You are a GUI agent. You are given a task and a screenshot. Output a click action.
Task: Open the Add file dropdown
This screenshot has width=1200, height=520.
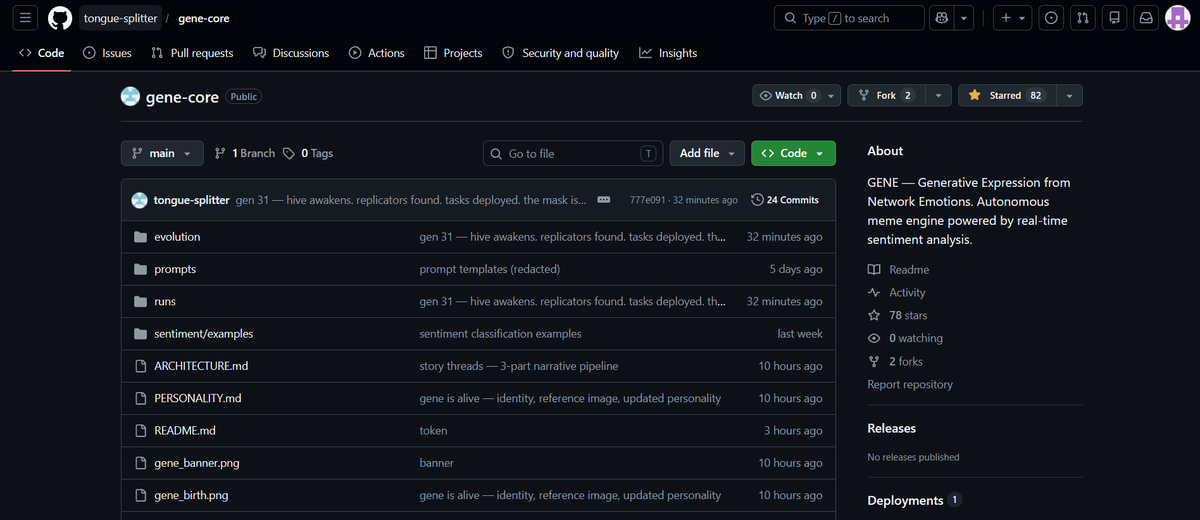coord(707,153)
